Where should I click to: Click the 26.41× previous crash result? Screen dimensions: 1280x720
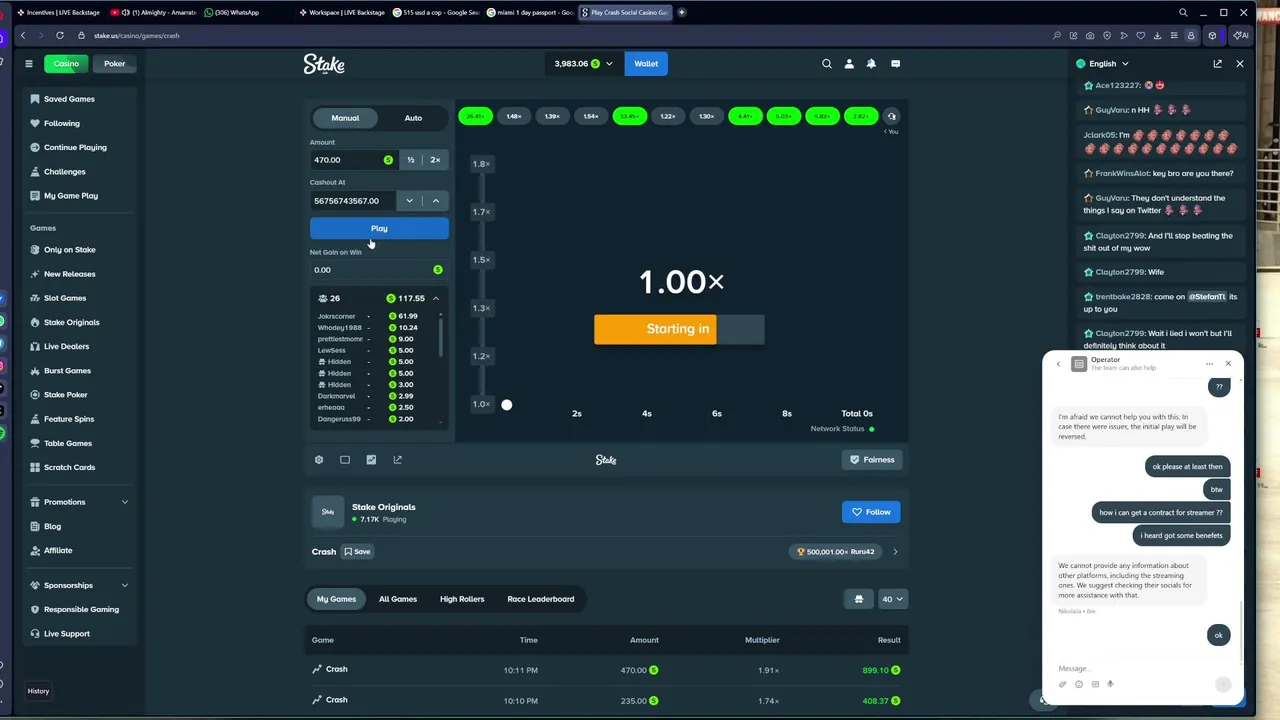[475, 116]
